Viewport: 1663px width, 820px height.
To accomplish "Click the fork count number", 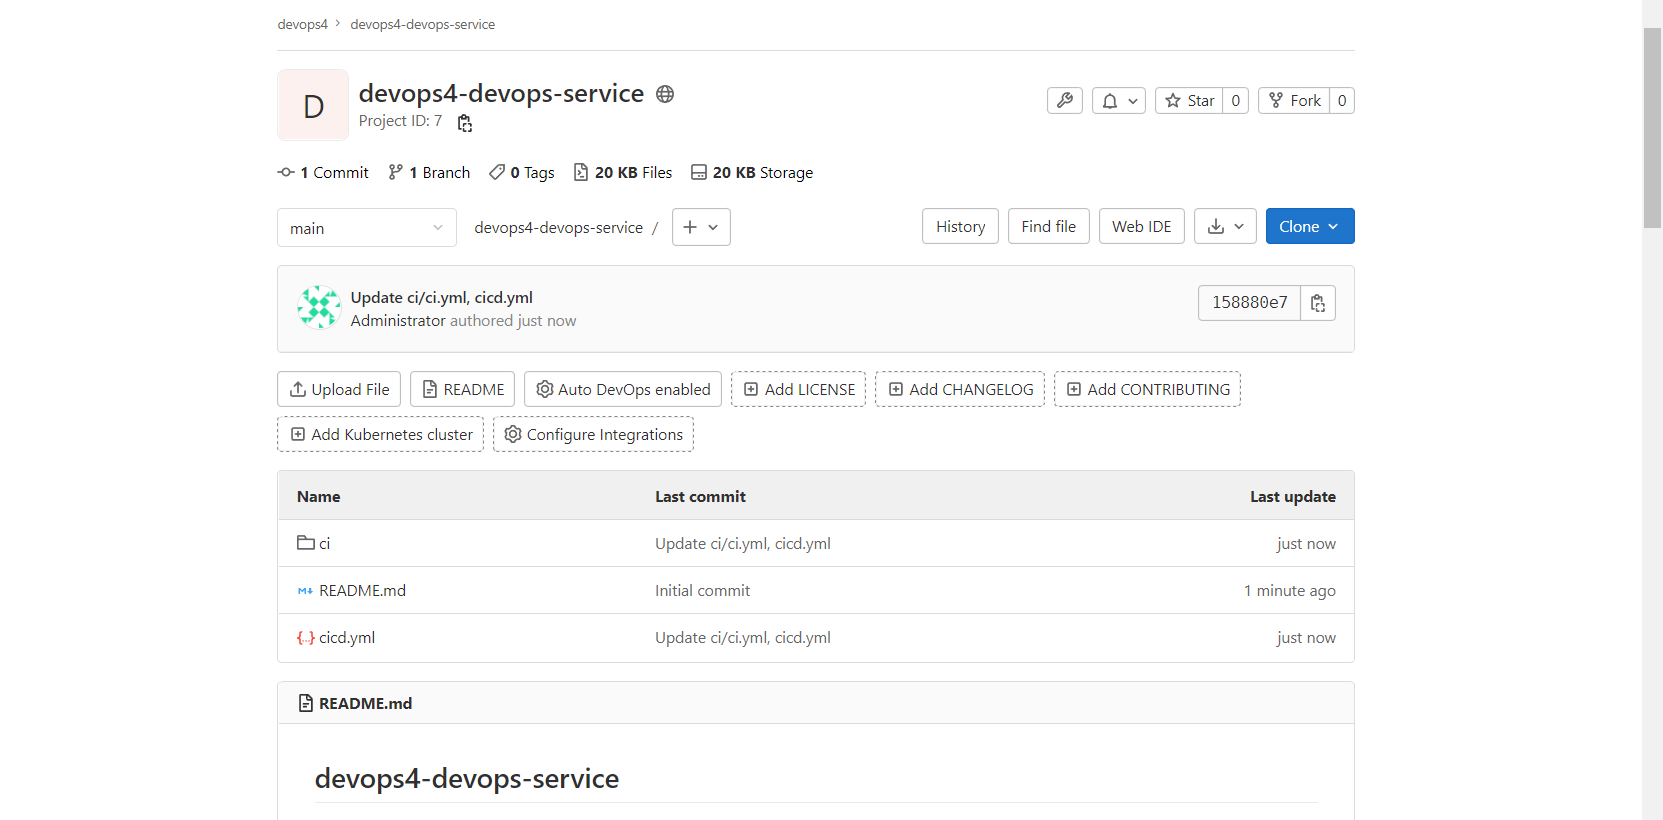I will [1342, 101].
